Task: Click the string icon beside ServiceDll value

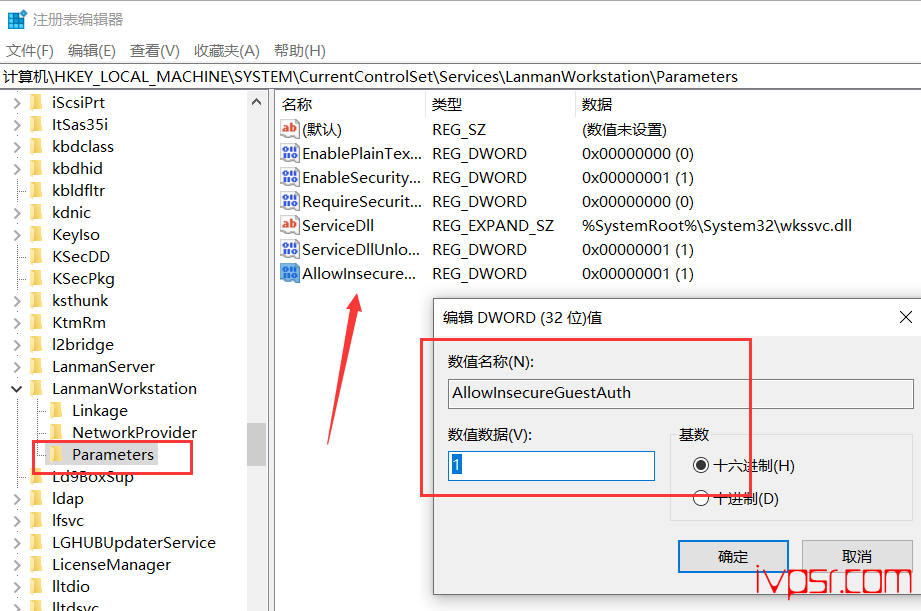Action: pyautogui.click(x=290, y=226)
